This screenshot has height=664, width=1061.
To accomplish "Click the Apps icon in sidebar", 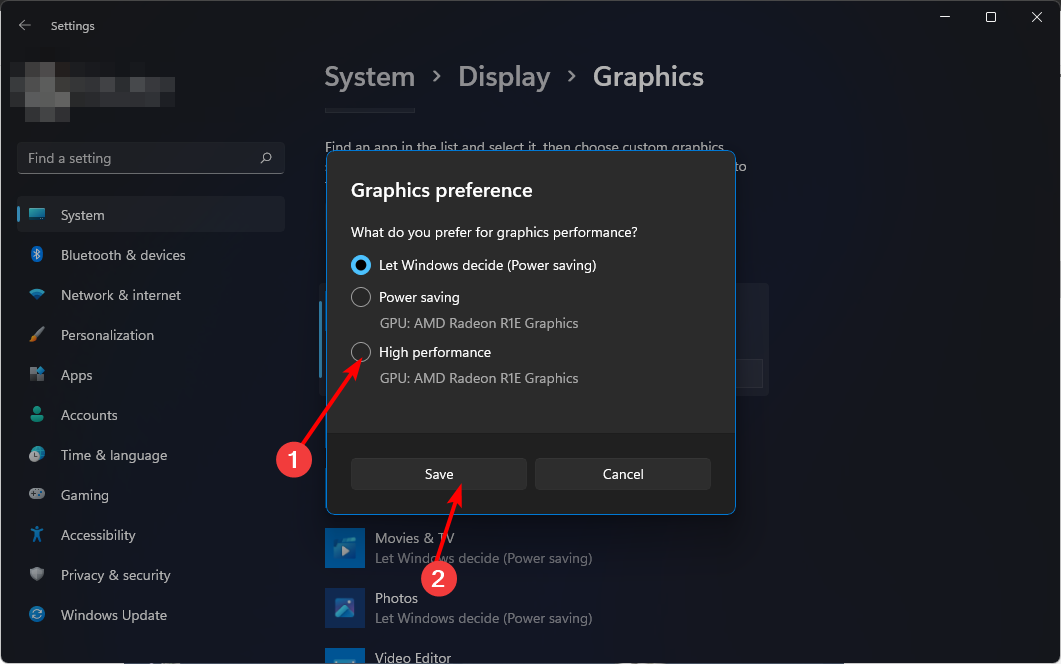I will 37,374.
